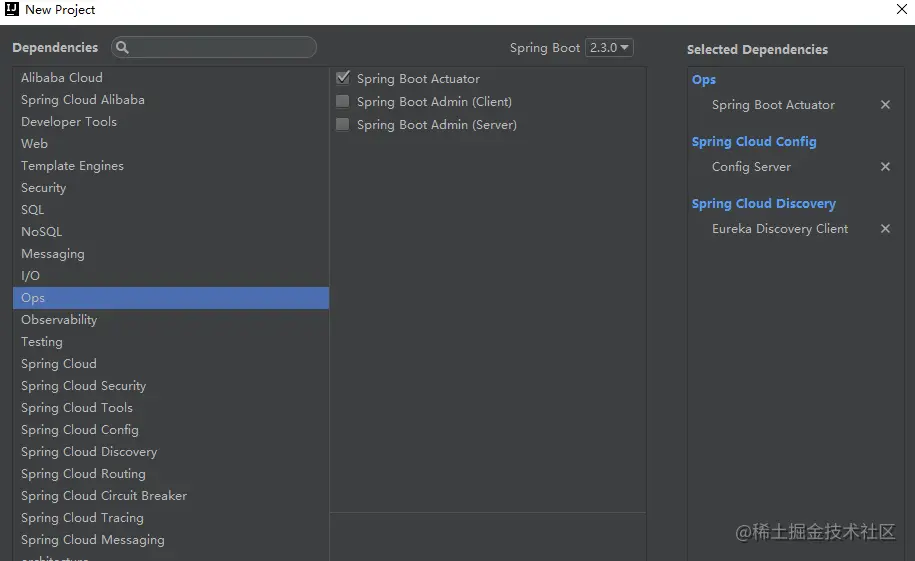Click the search magnifier icon
Viewport: 915px width, 561px height.
[121, 47]
